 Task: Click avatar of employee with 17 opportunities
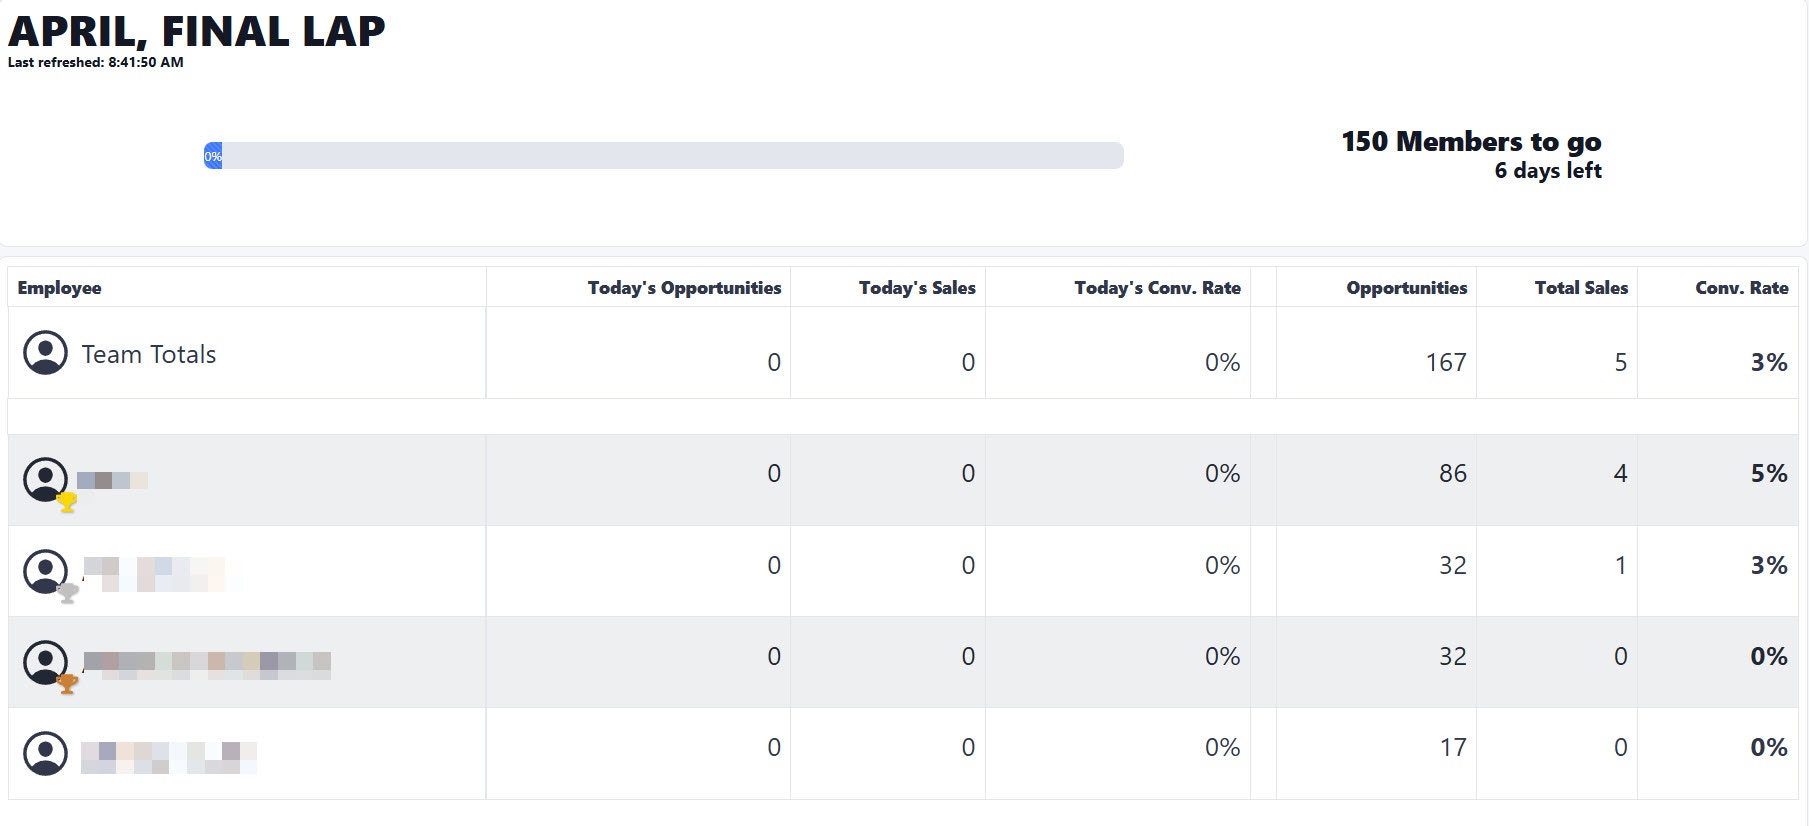pos(45,753)
